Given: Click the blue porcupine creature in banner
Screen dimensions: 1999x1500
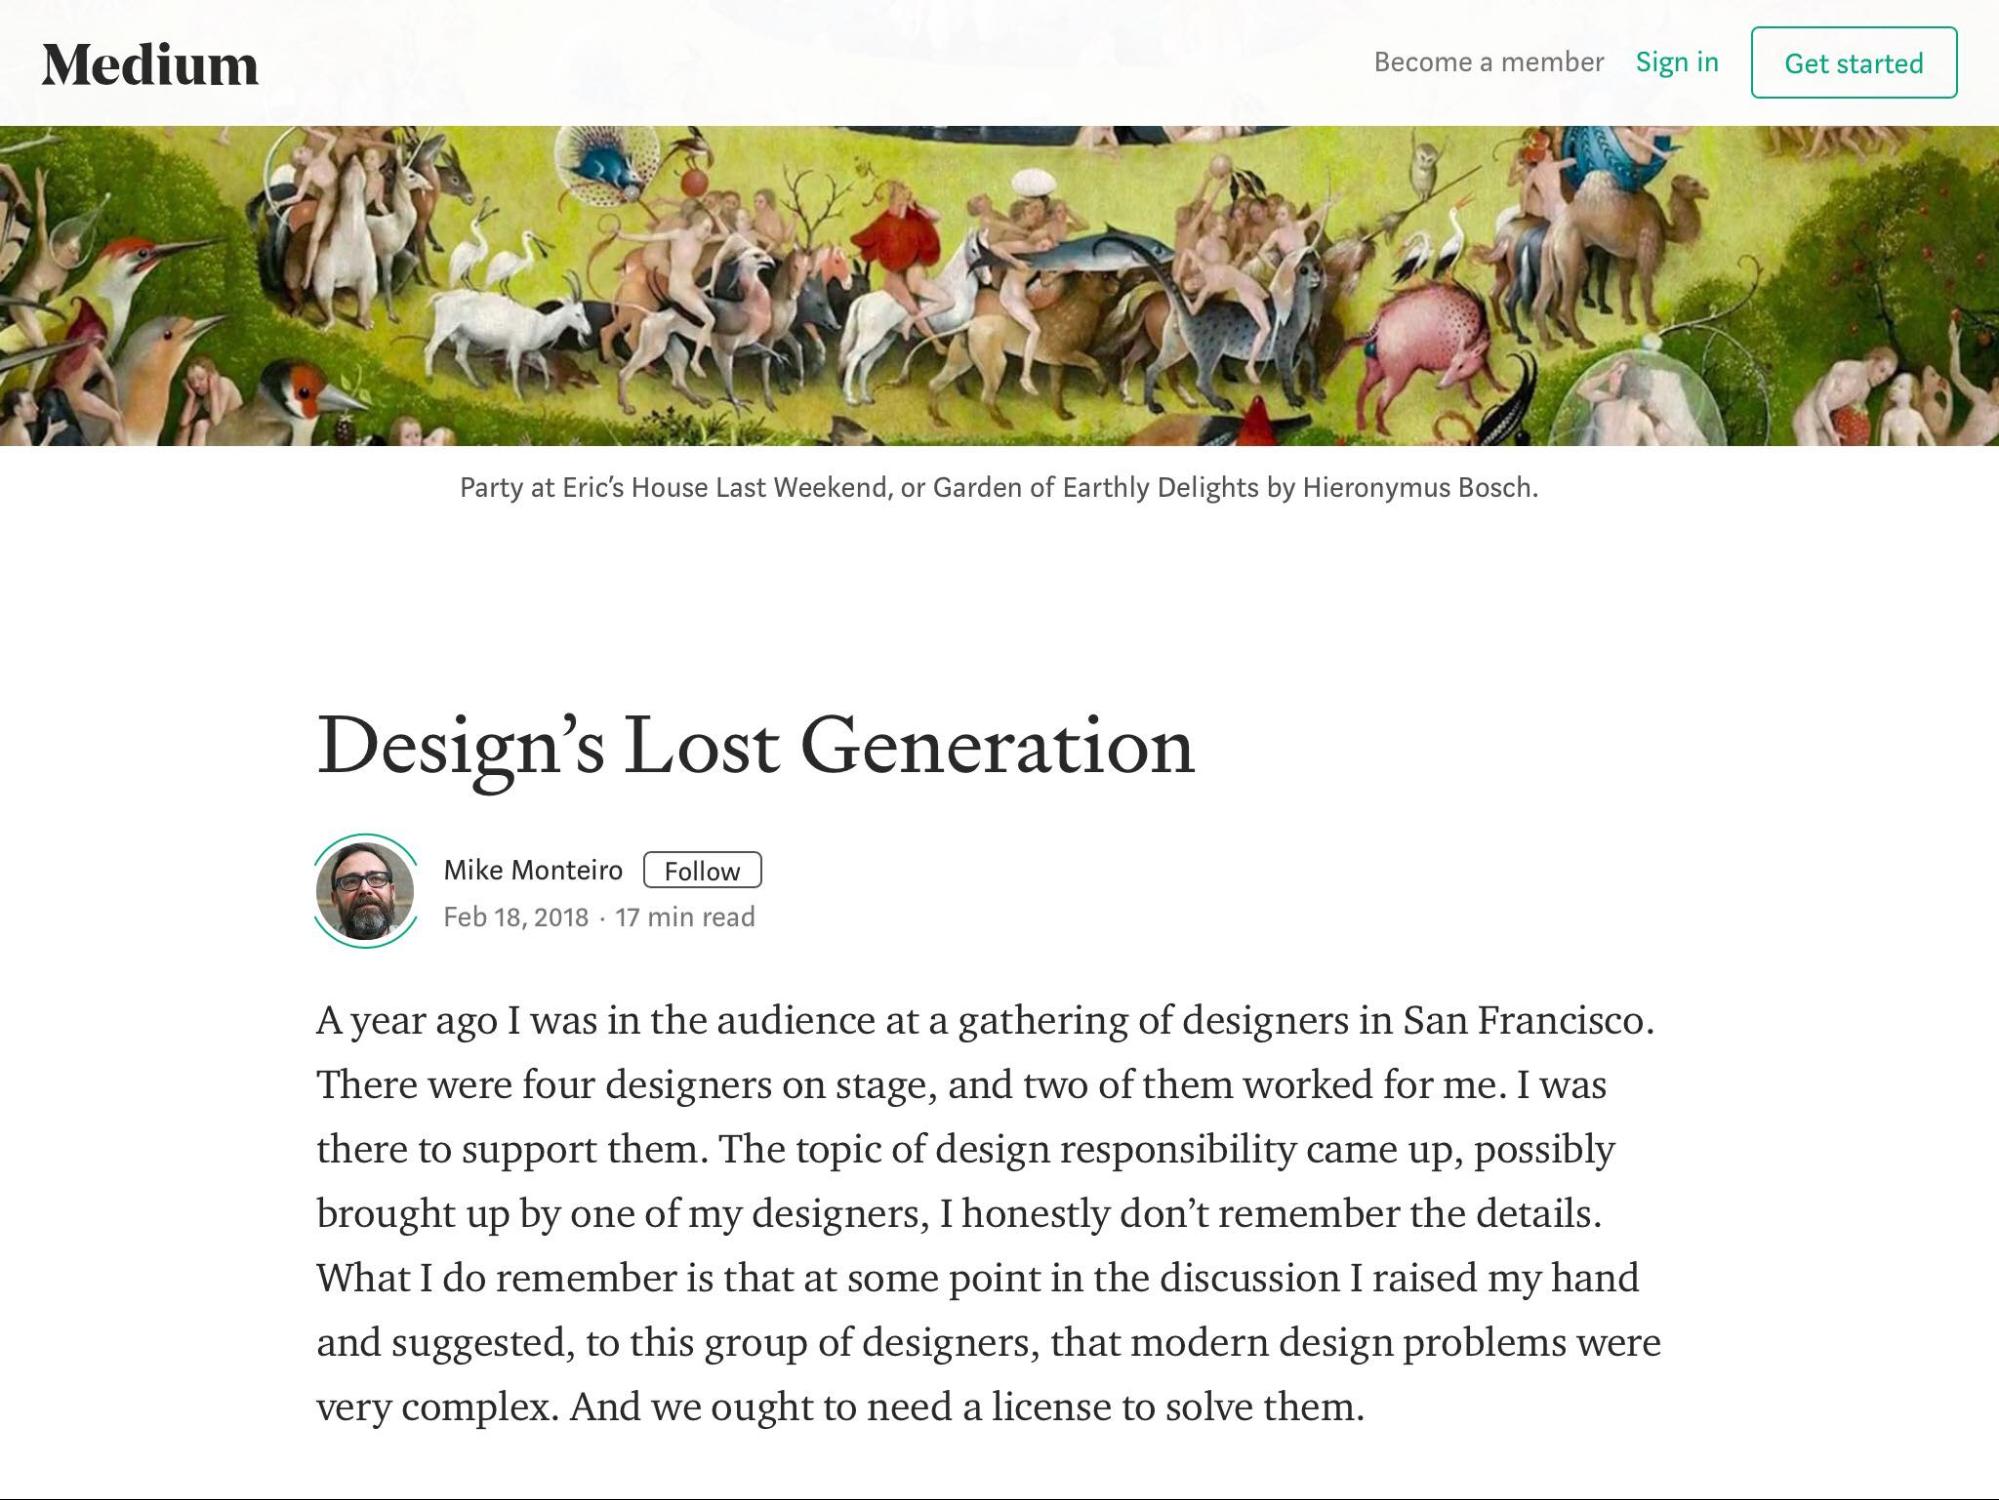Looking at the screenshot, I should pyautogui.click(x=607, y=165).
